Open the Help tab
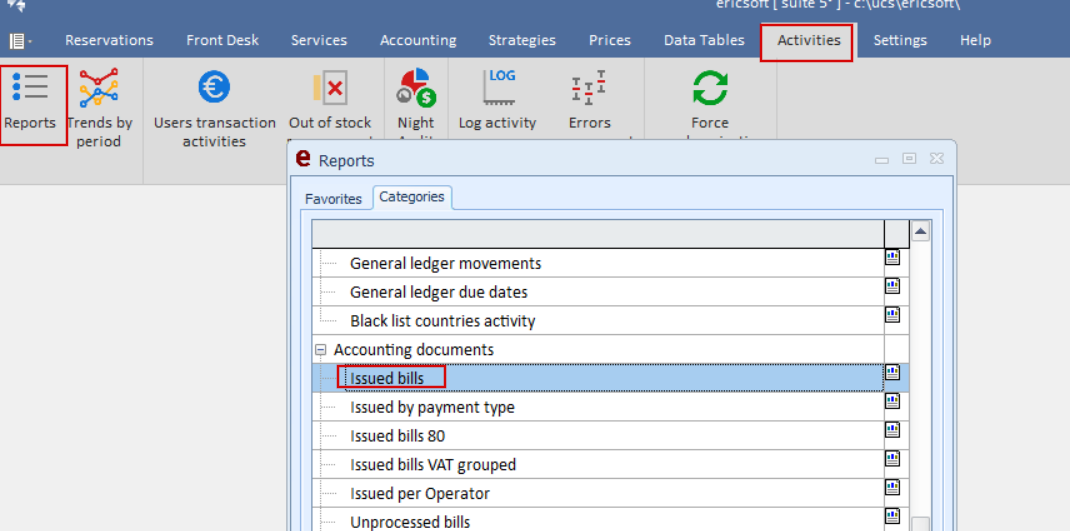1070x531 pixels. (x=975, y=40)
